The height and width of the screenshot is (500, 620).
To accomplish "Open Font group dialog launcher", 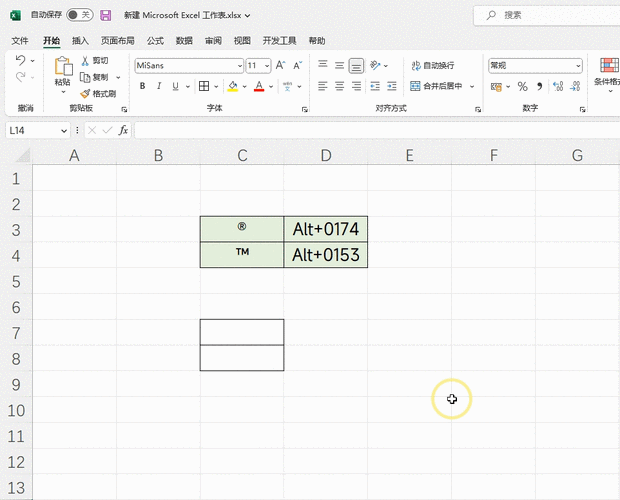I will [304, 109].
